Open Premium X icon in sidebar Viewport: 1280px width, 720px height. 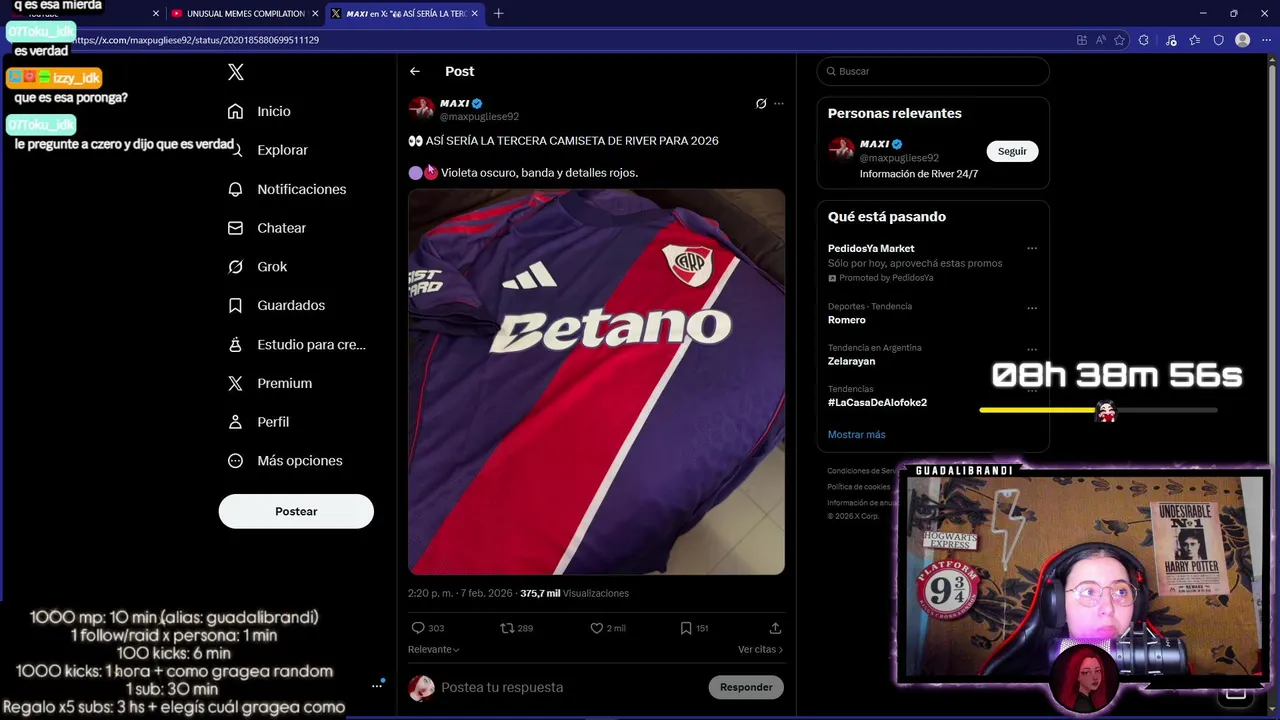(235, 383)
